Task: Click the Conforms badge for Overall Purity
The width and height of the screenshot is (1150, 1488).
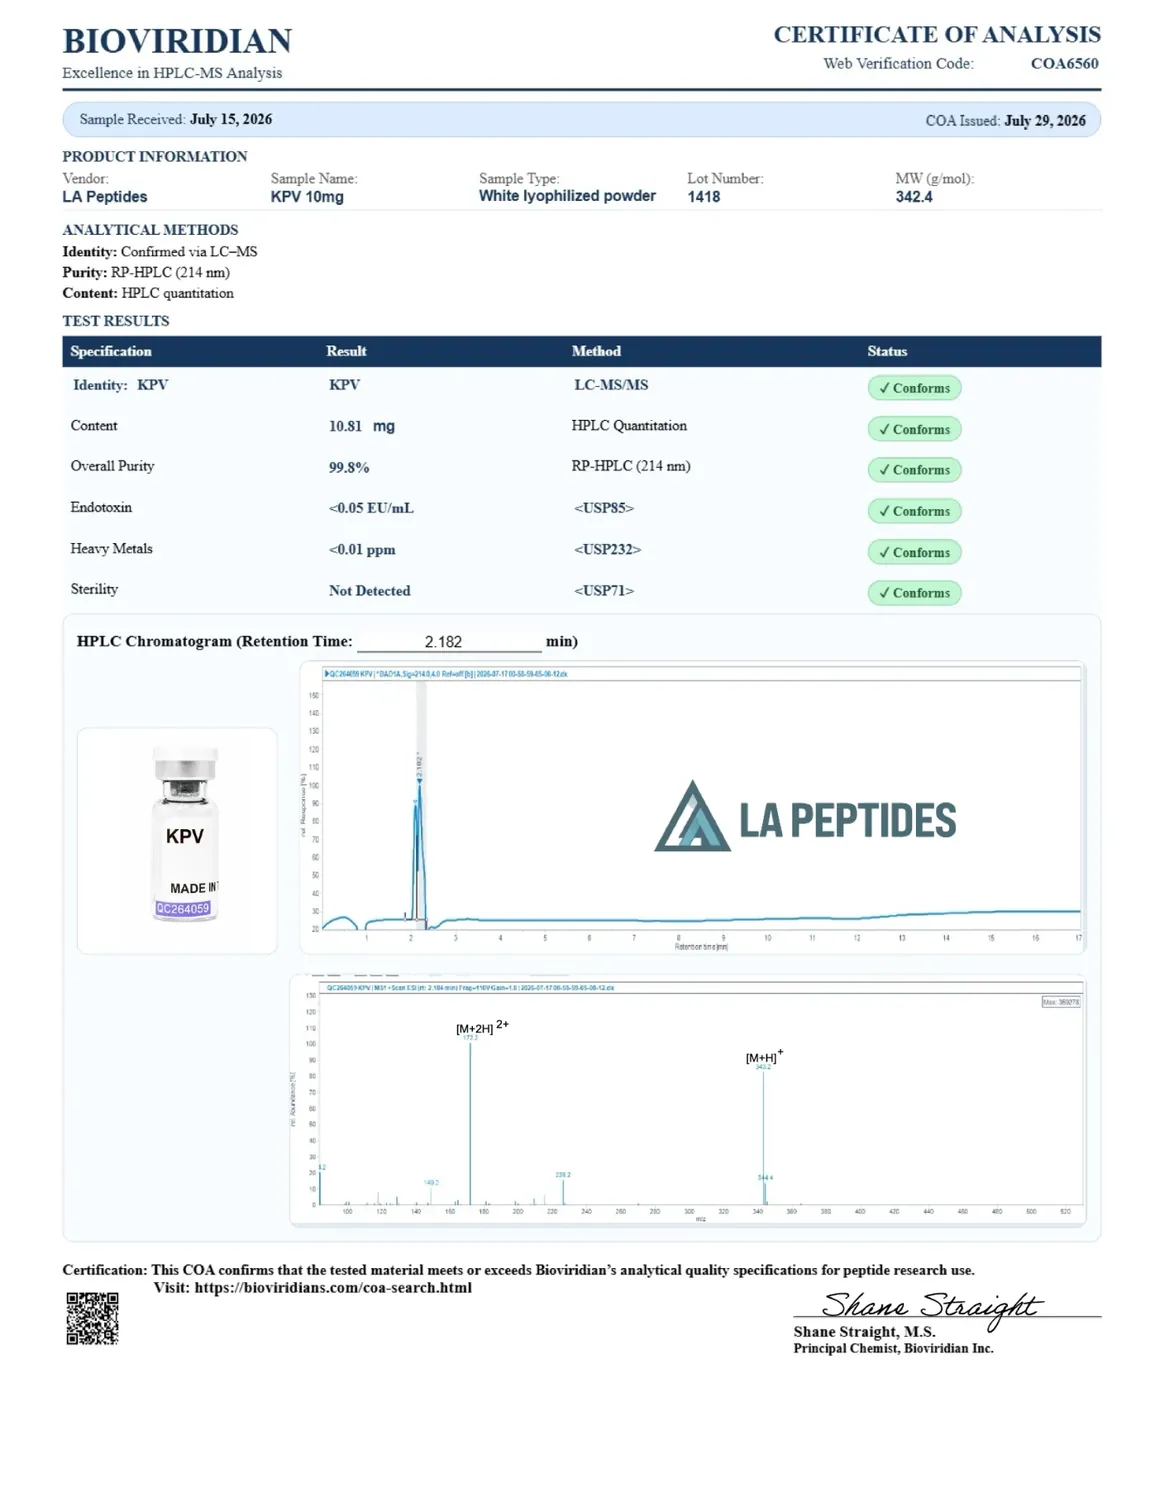Action: [914, 470]
